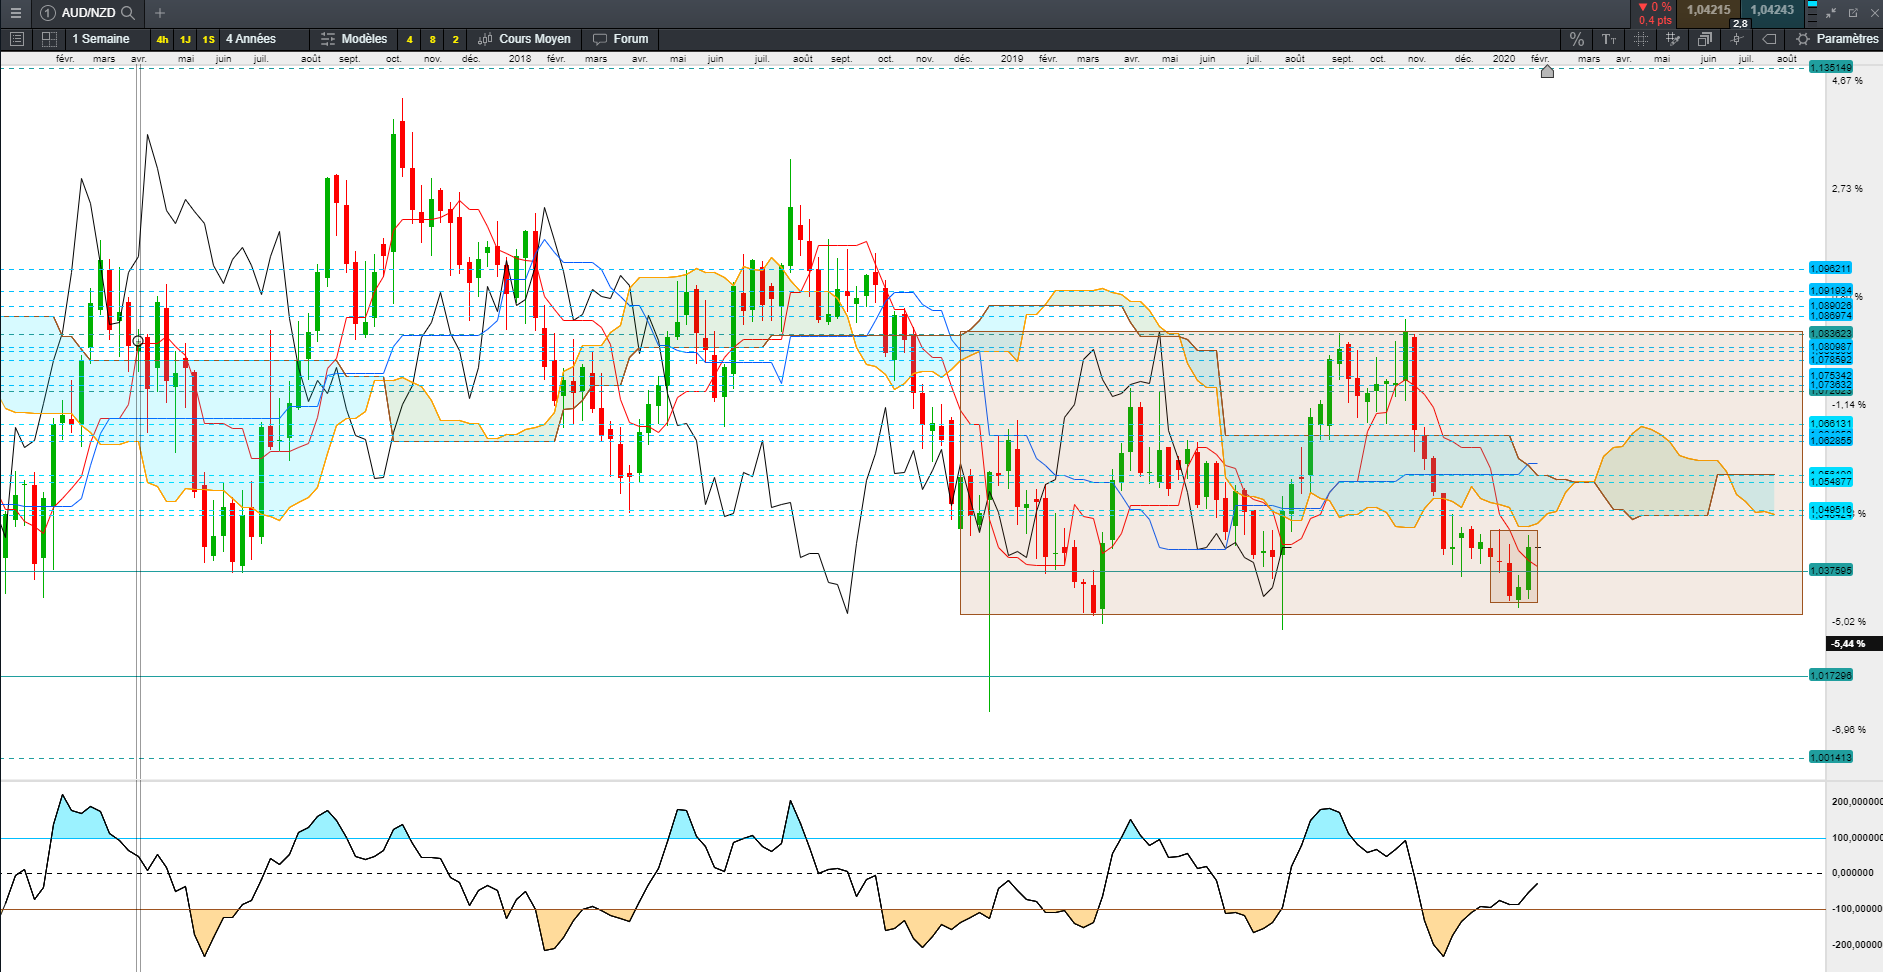
Task: Click the candlestick cursor icon
Action: coord(1737,39)
